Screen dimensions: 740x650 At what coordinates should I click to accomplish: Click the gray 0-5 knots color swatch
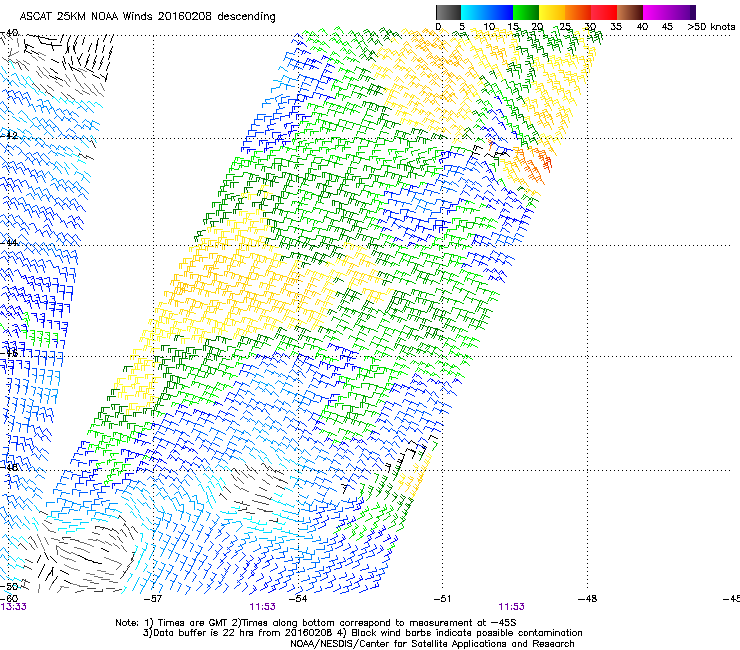(x=448, y=12)
